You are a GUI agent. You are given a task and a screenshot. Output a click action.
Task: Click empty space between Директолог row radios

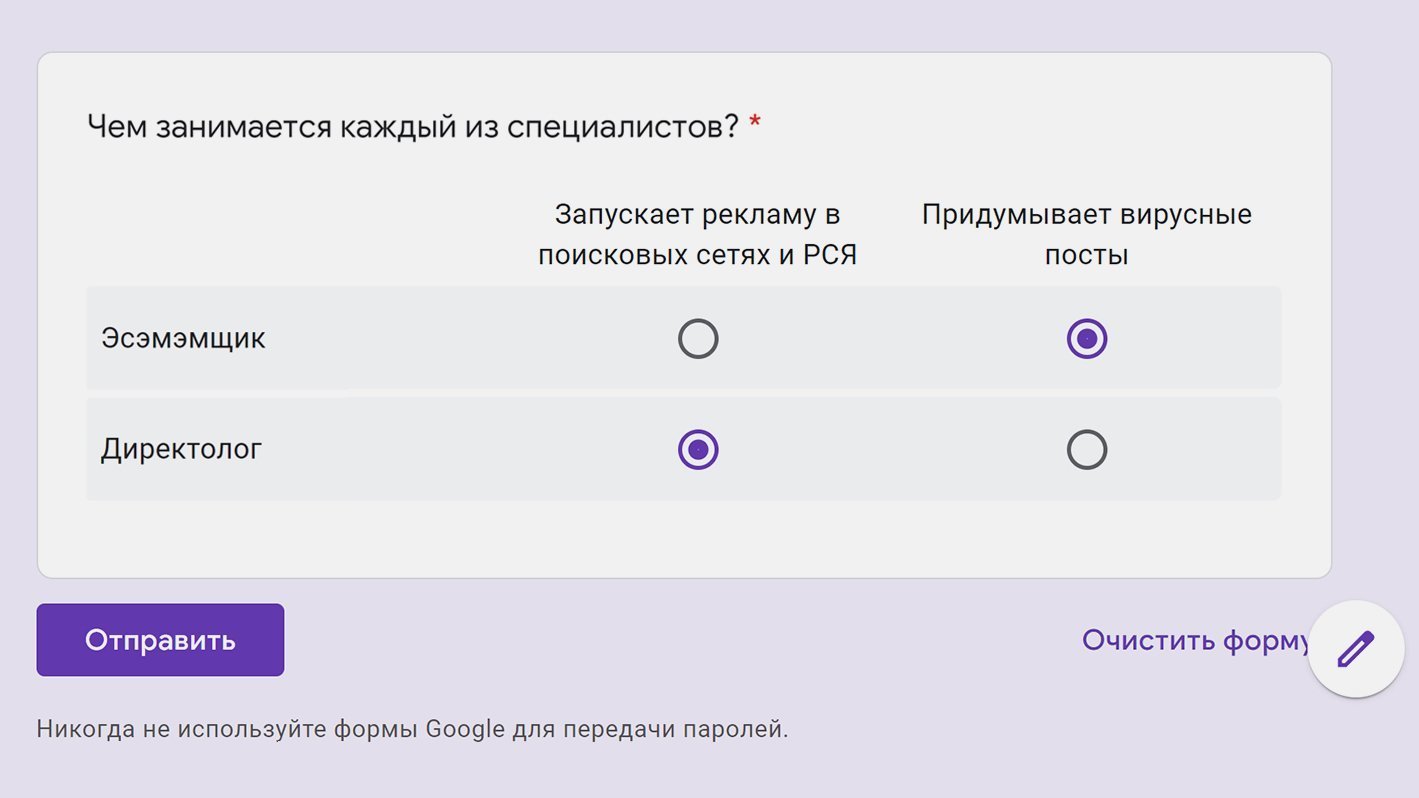coord(892,450)
